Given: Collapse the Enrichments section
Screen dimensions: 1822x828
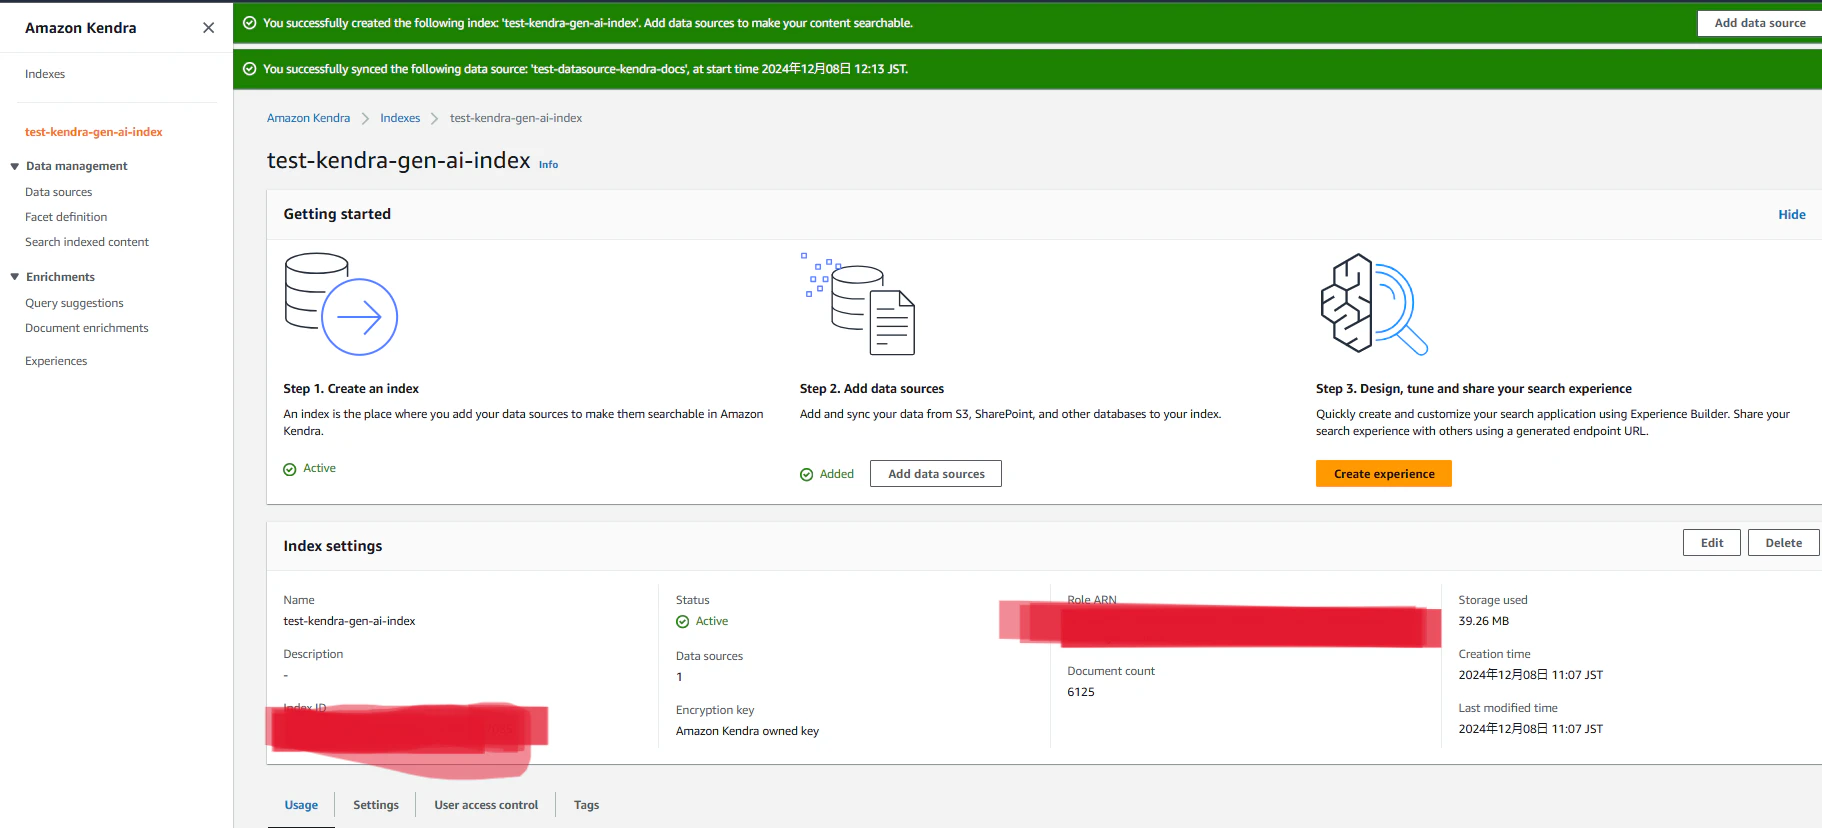Looking at the screenshot, I should click(x=15, y=277).
